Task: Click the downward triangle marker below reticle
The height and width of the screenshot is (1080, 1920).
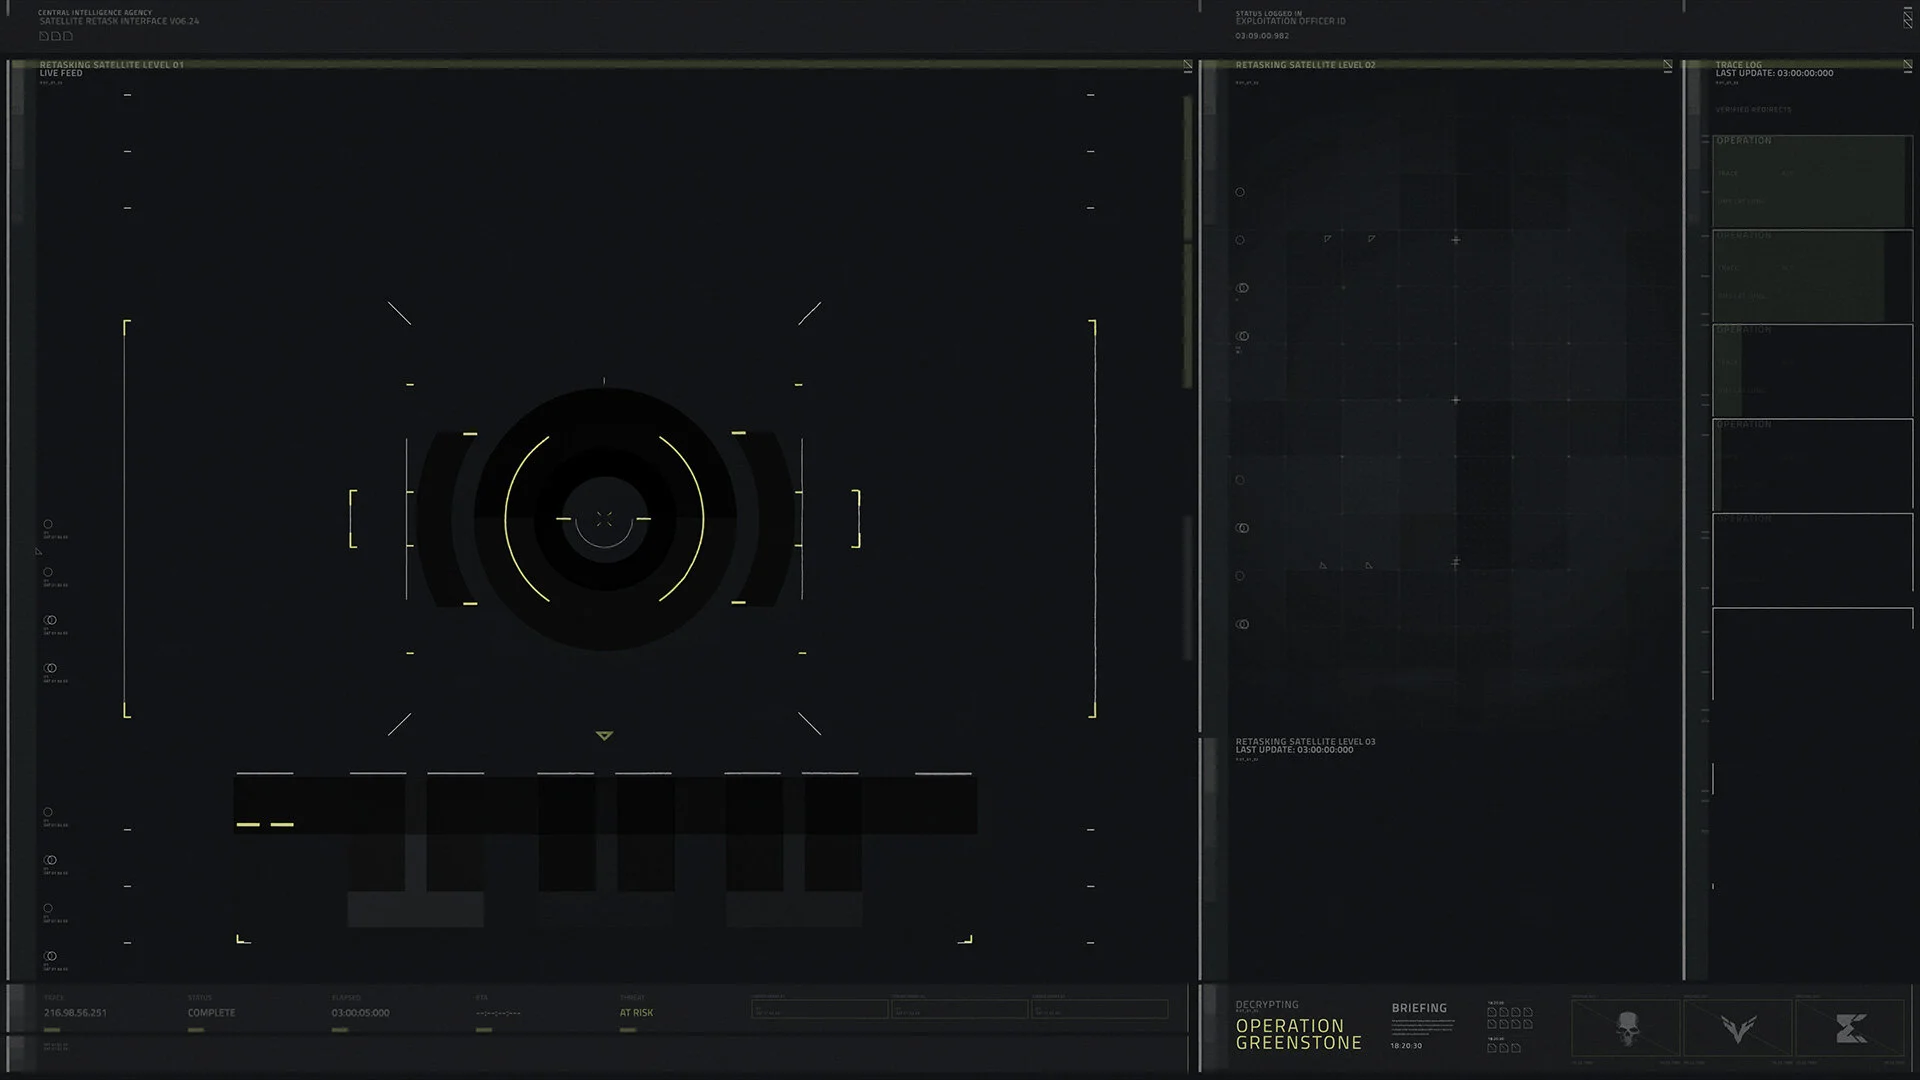Action: coord(604,736)
